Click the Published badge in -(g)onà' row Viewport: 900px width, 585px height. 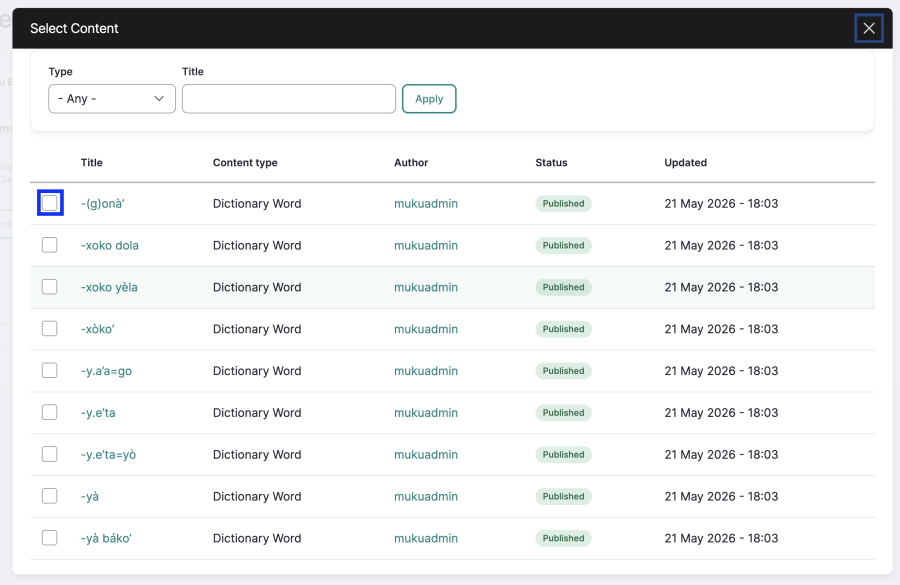[x=564, y=203]
